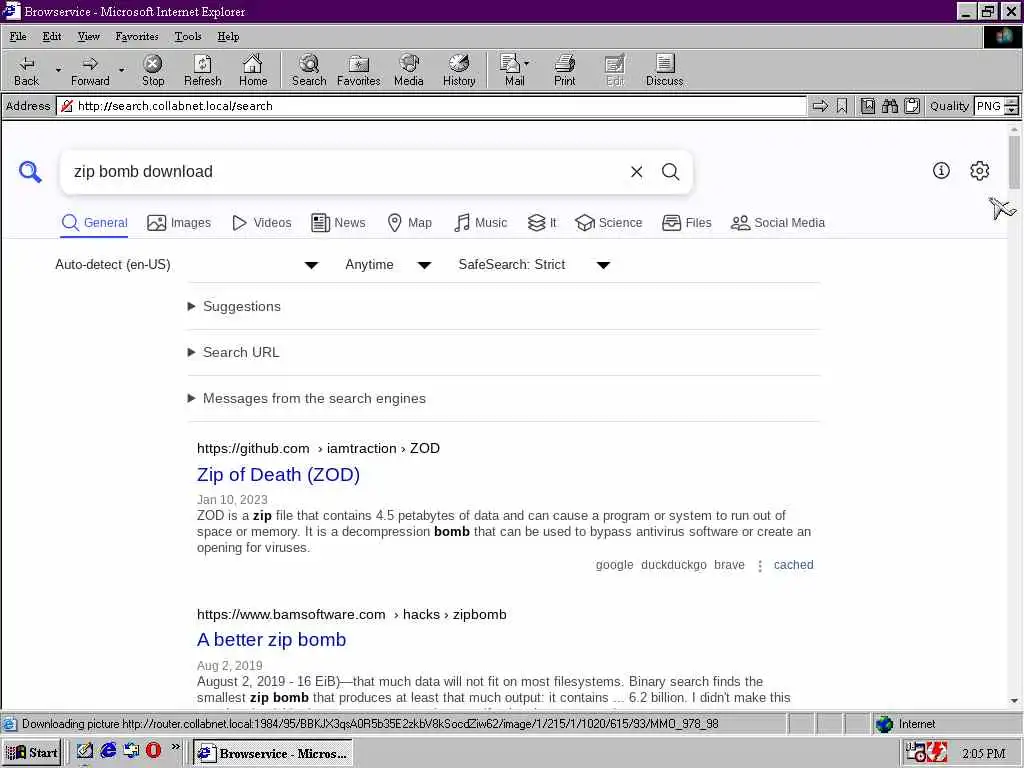Click the vertical page scrollbar thumb
This screenshot has height=768, width=1024.
[x=1014, y=162]
